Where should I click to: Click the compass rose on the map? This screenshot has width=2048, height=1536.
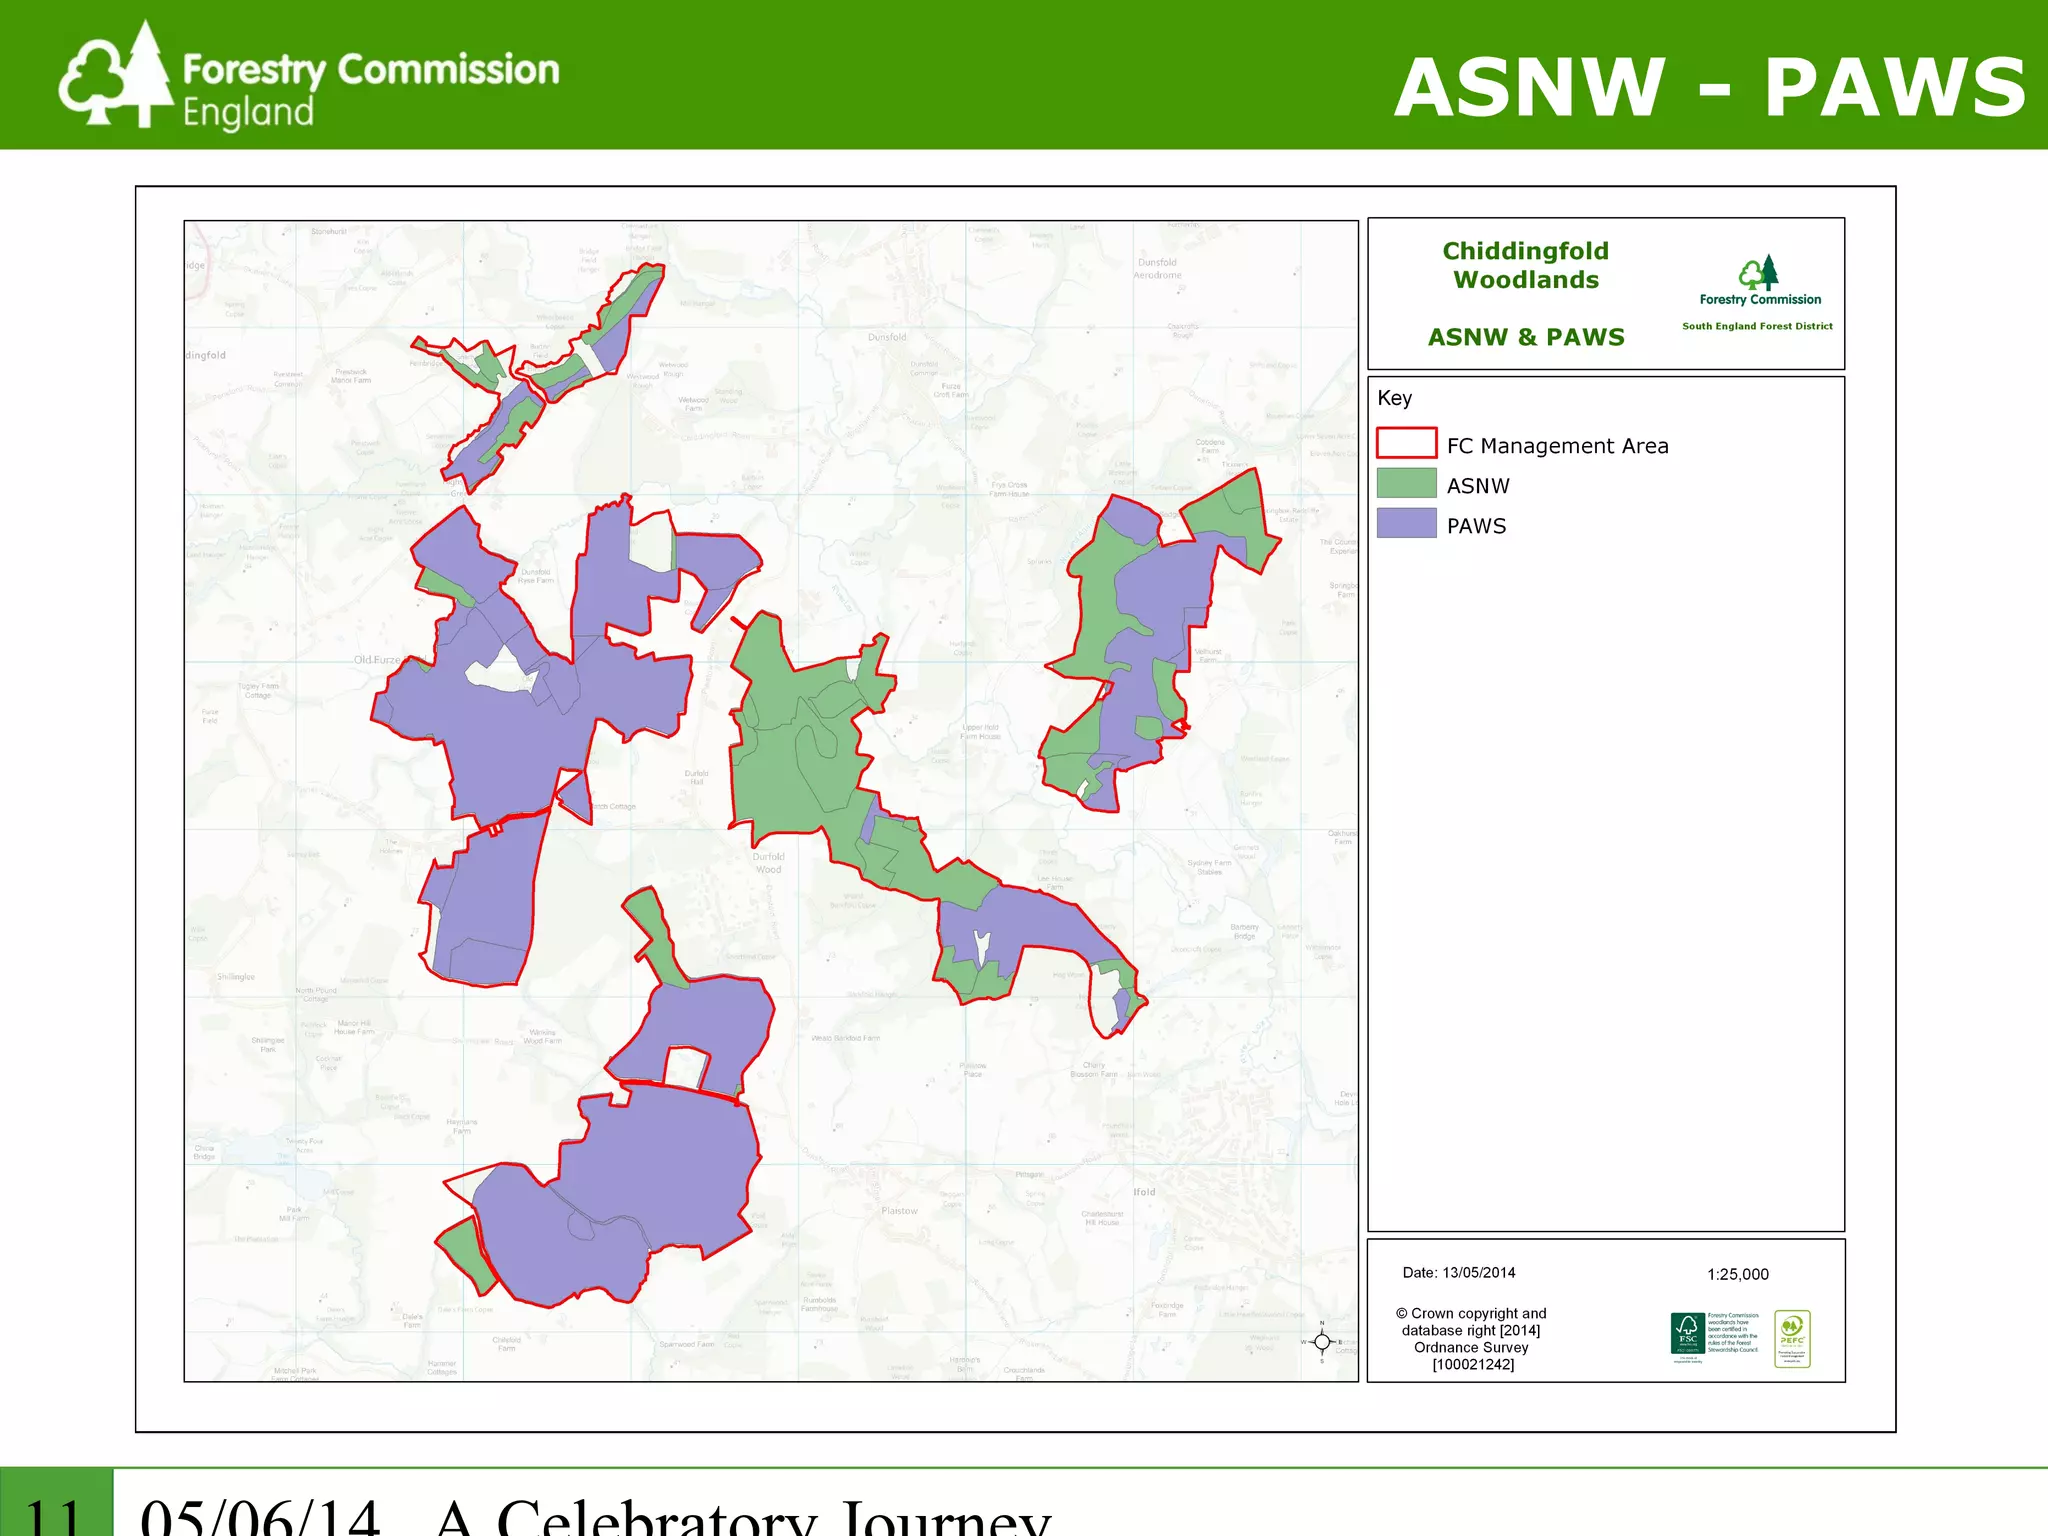1321,1342
